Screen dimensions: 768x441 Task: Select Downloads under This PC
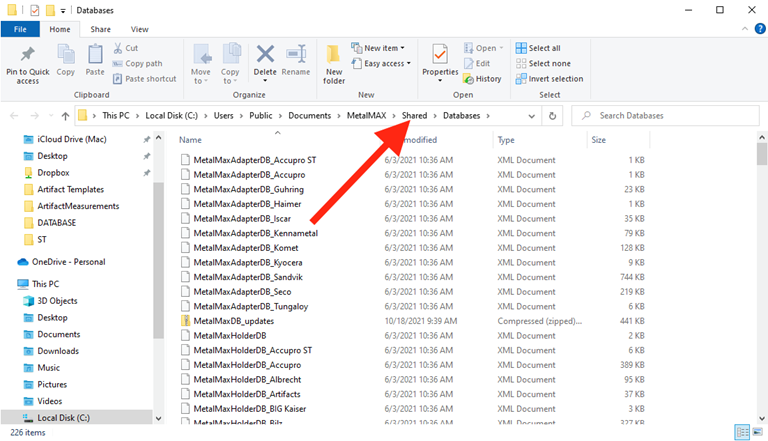click(51, 351)
